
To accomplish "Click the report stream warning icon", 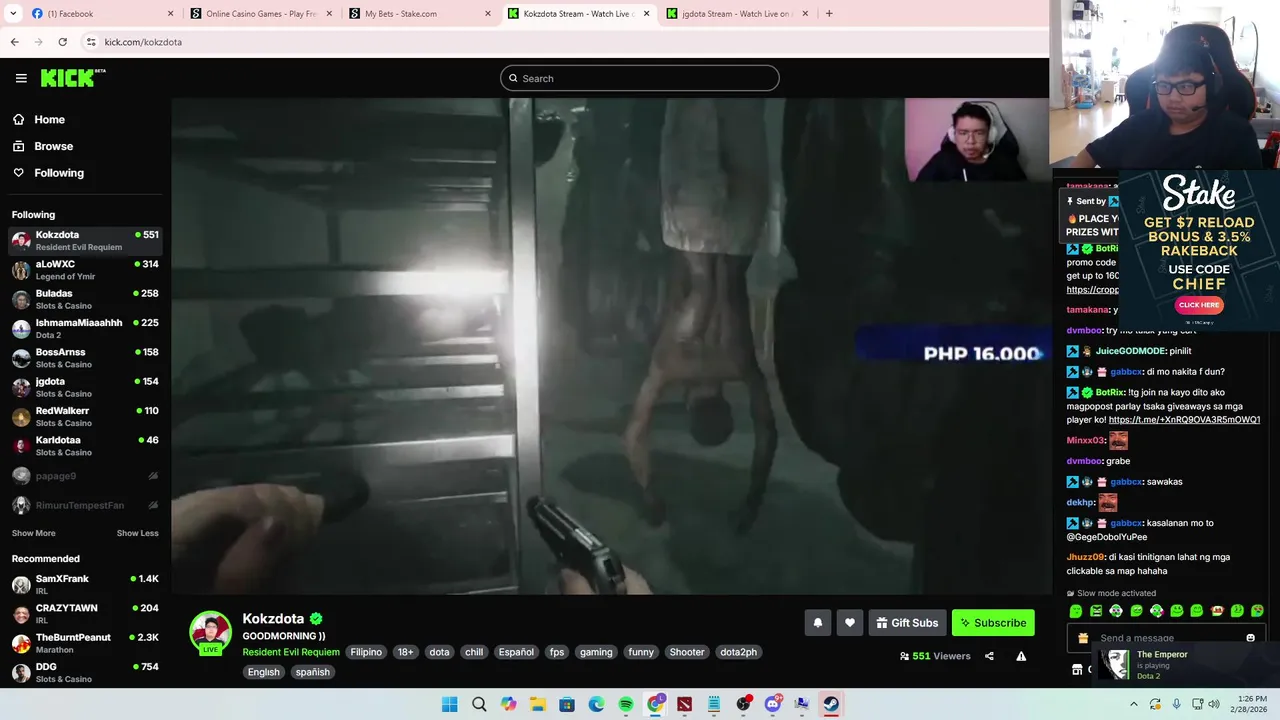I will coord(1021,656).
